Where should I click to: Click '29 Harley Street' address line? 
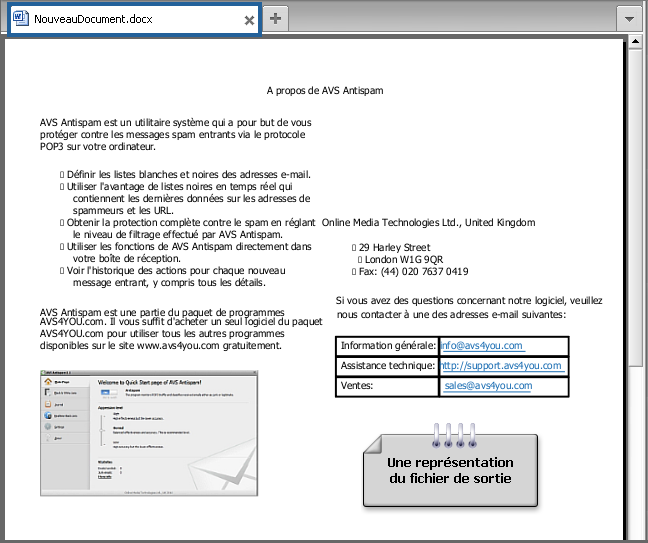click(391, 248)
